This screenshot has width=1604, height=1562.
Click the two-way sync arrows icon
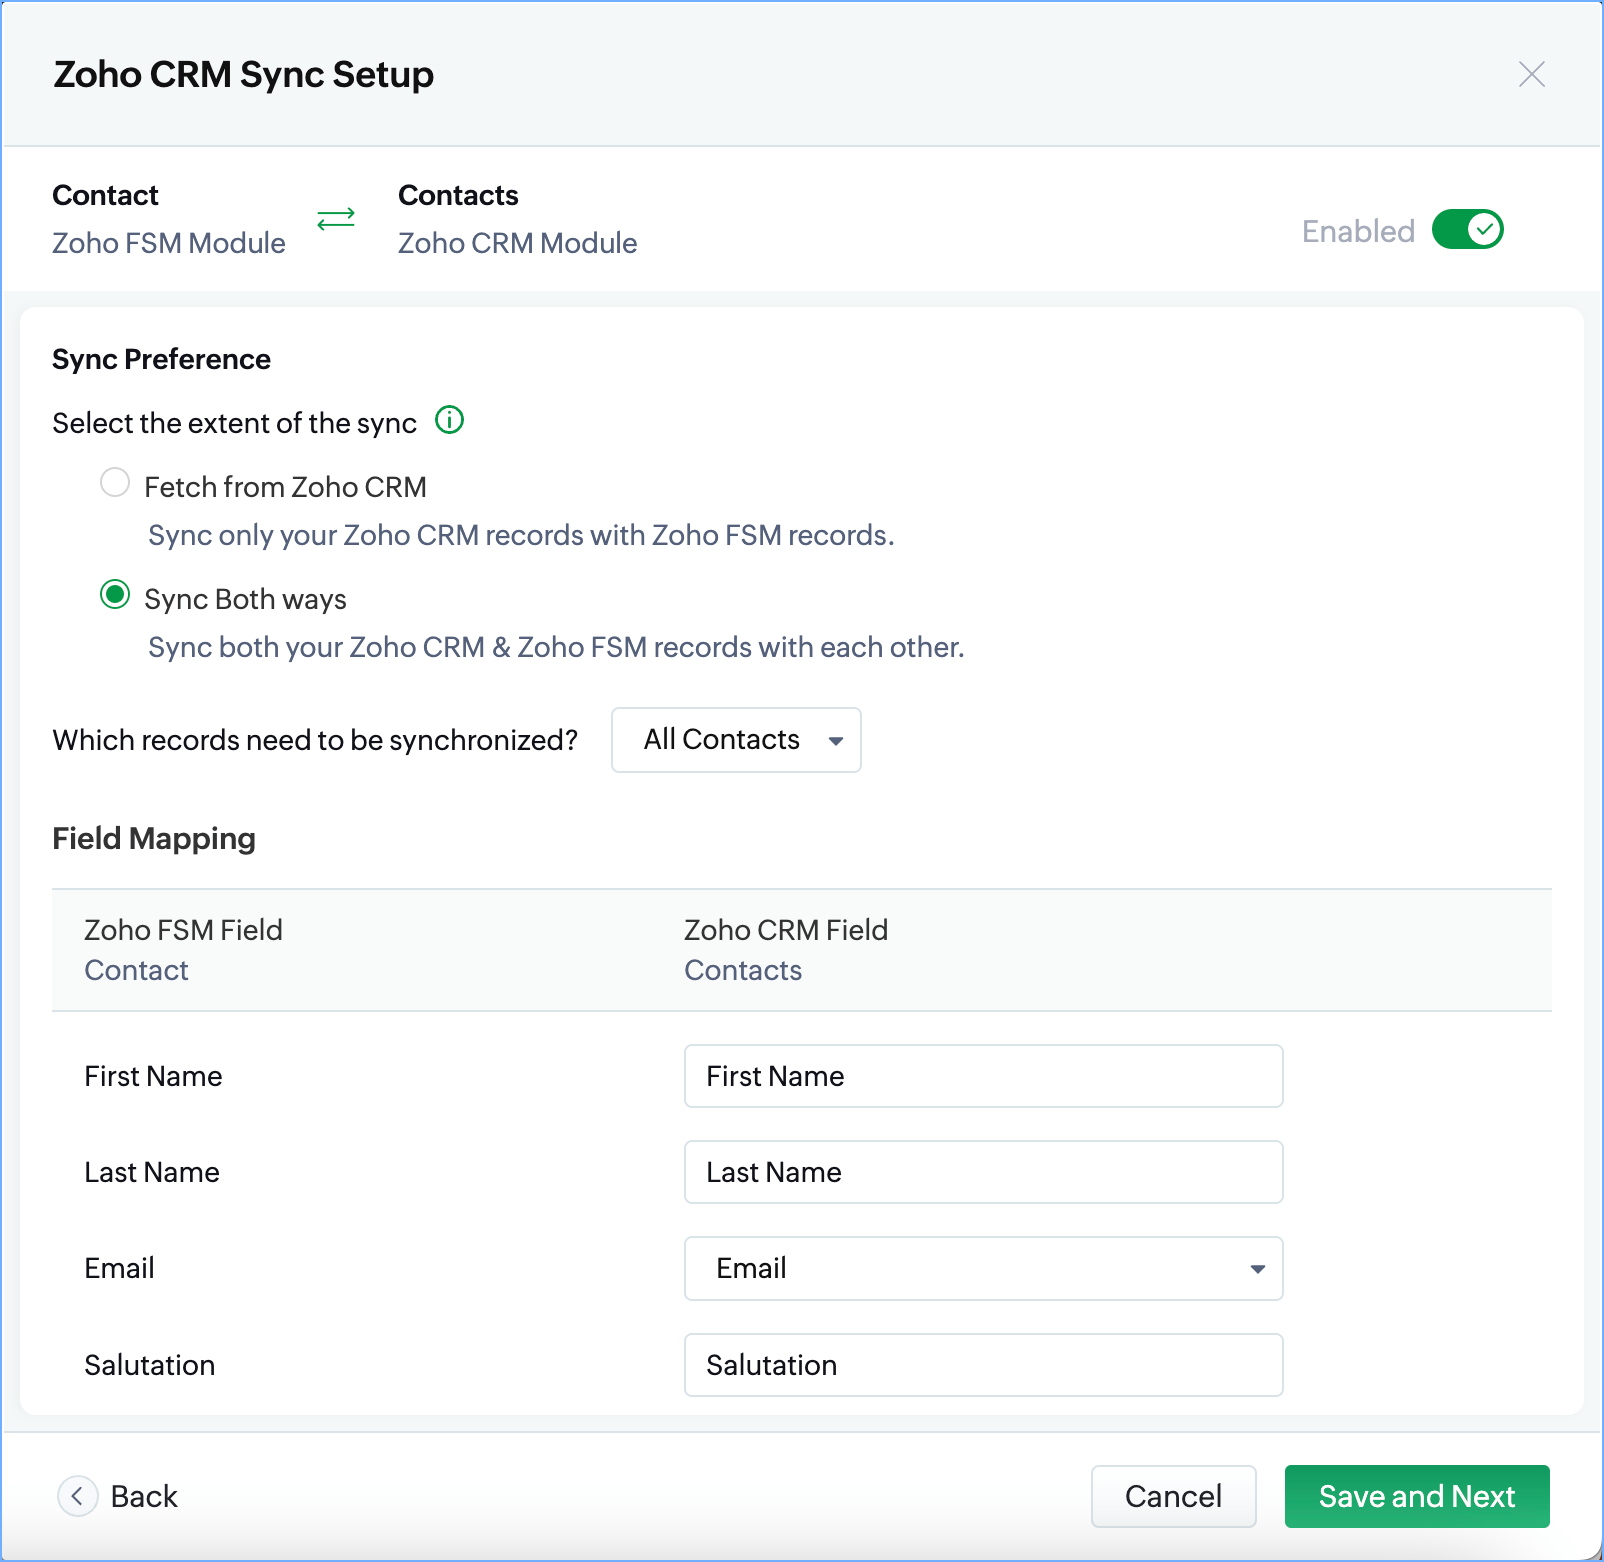click(x=336, y=218)
